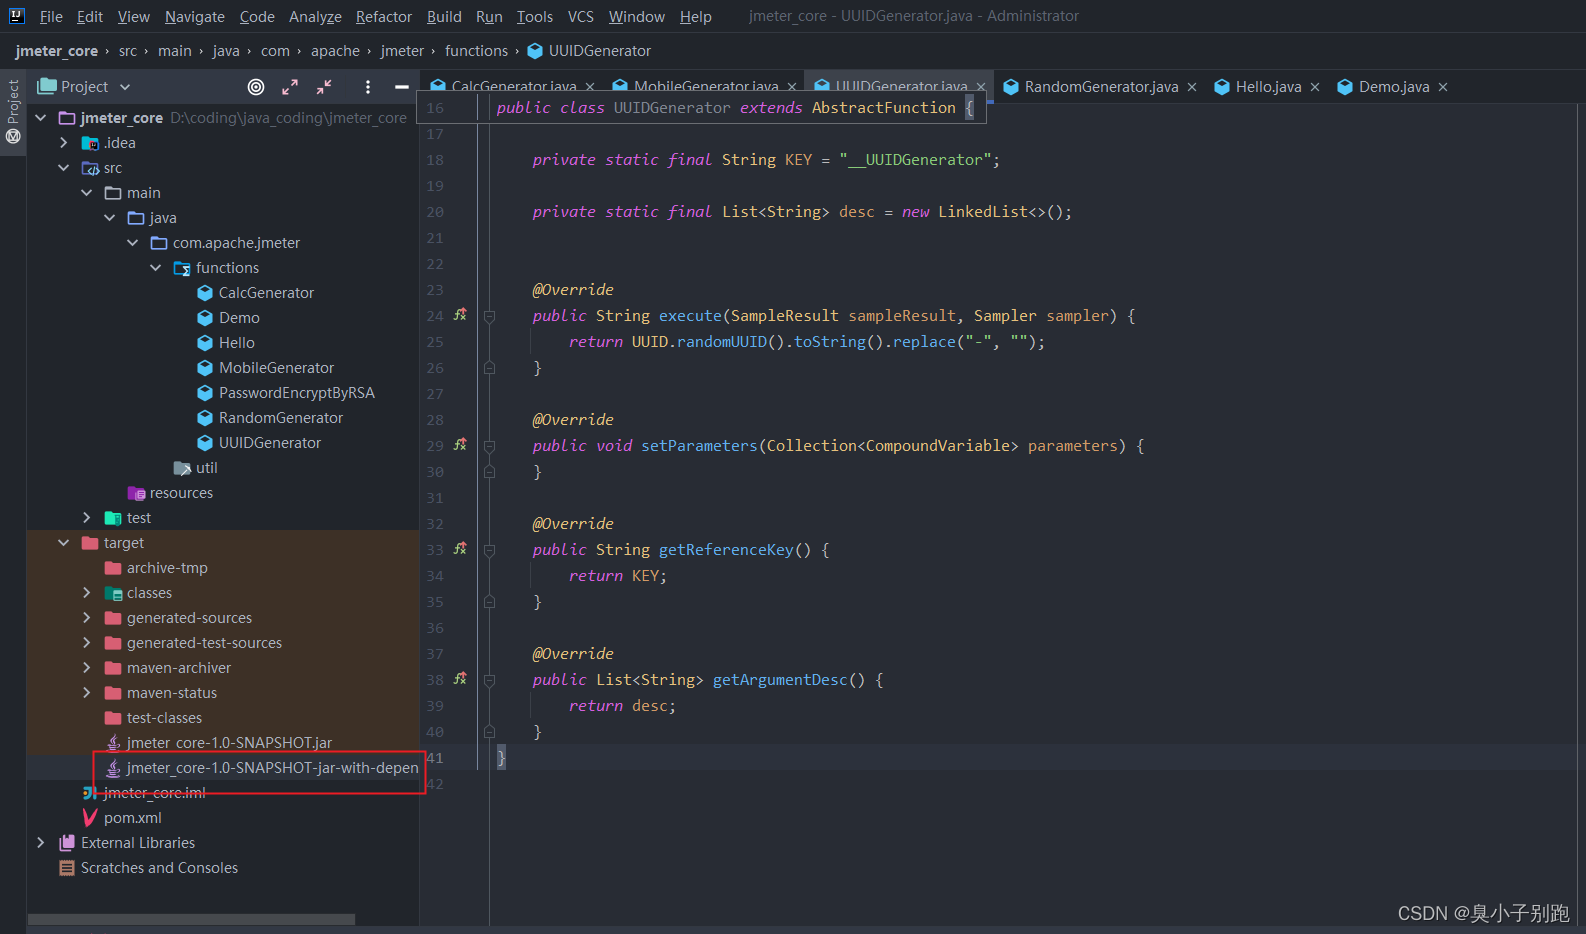Open the Navigate menu
The width and height of the screenshot is (1586, 934).
195,16
